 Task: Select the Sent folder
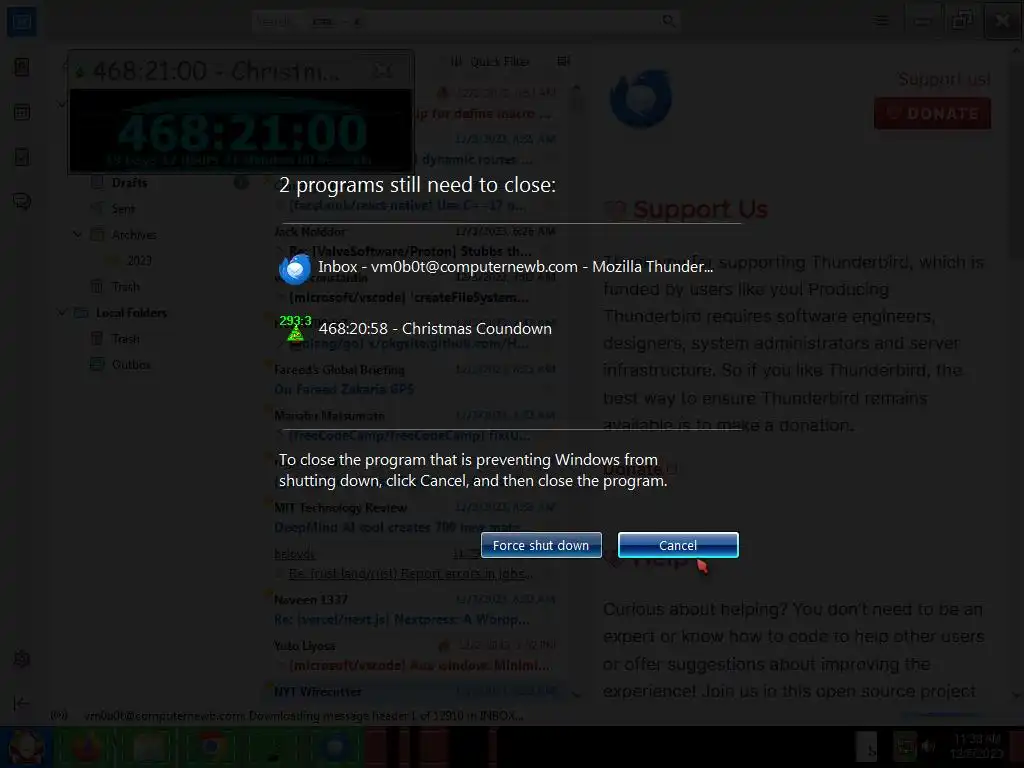(123, 209)
